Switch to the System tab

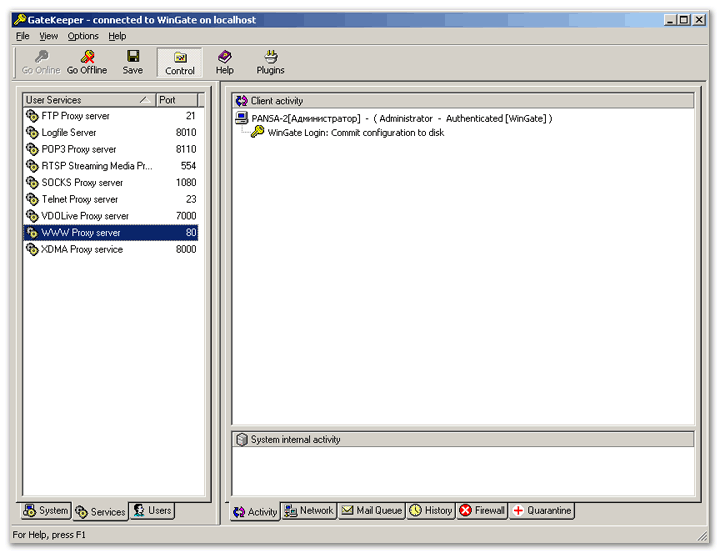(46, 511)
